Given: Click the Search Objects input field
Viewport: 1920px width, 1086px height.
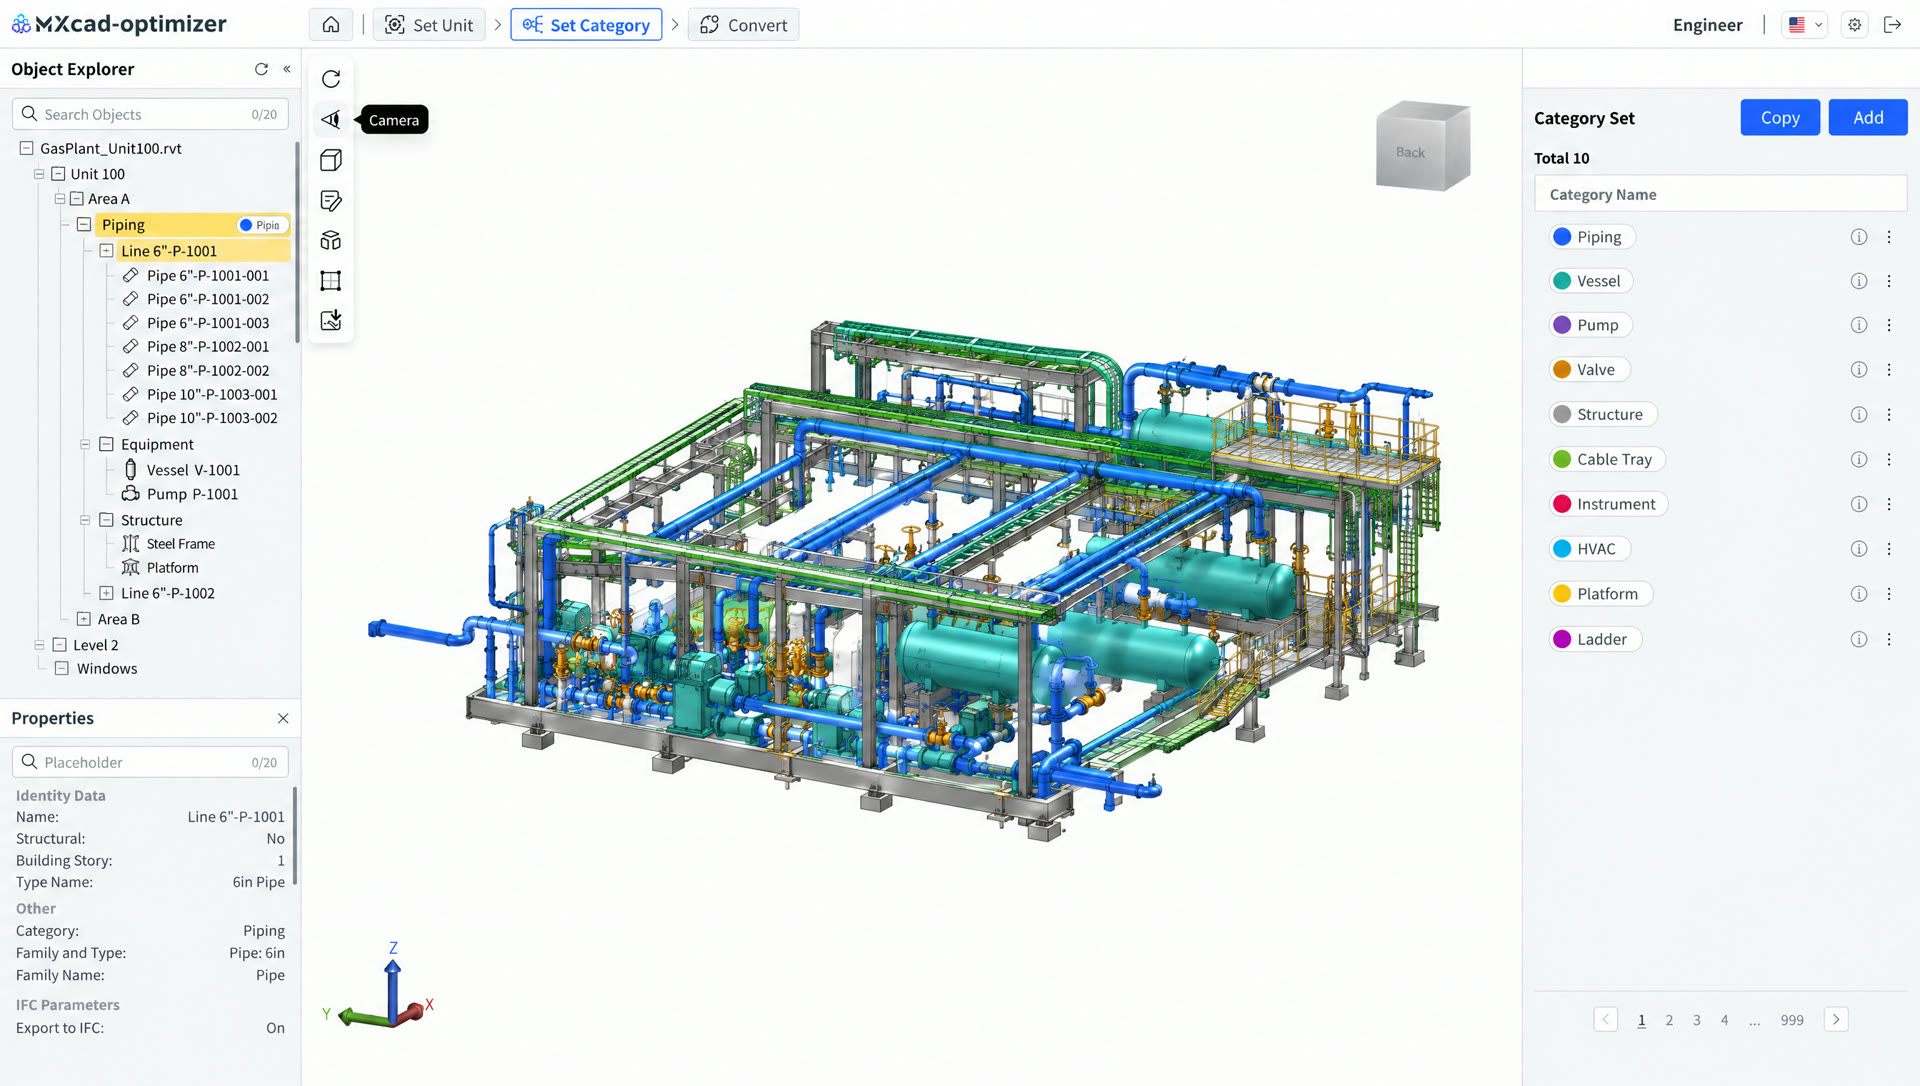Looking at the screenshot, I should (x=150, y=114).
